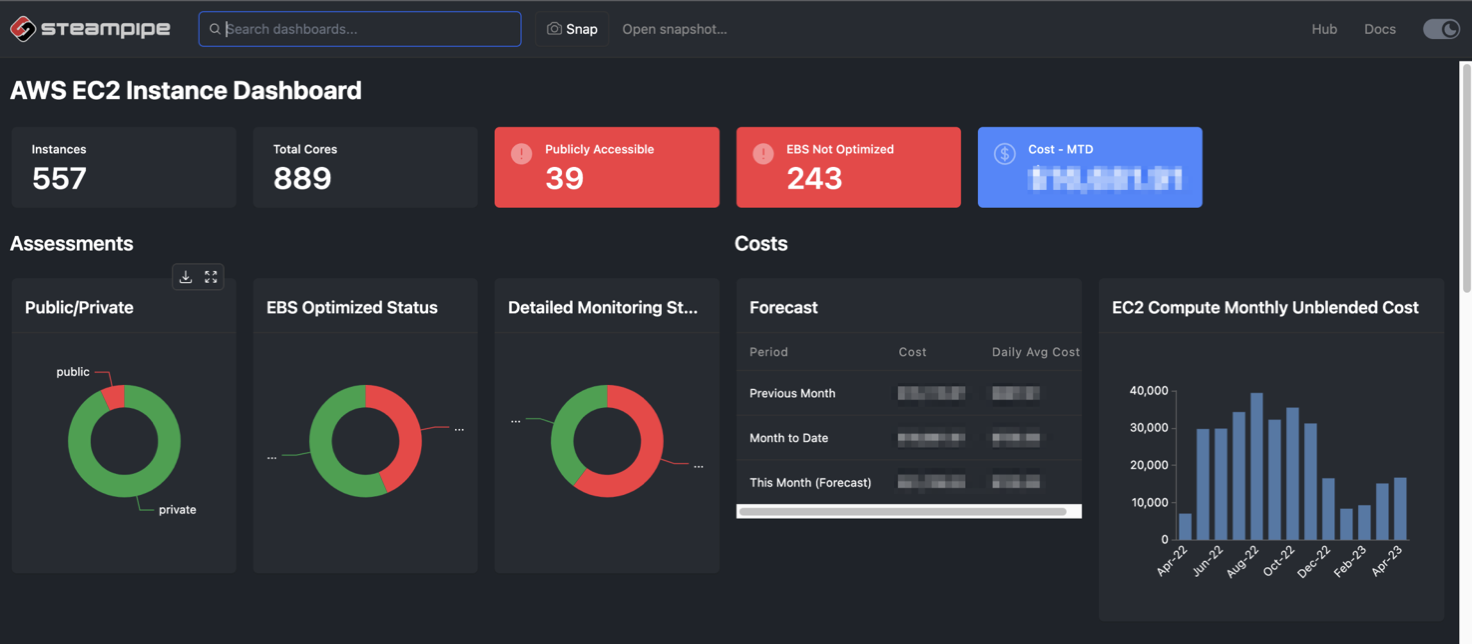Click the alert icon on Publicly Accessible card

(x=521, y=154)
